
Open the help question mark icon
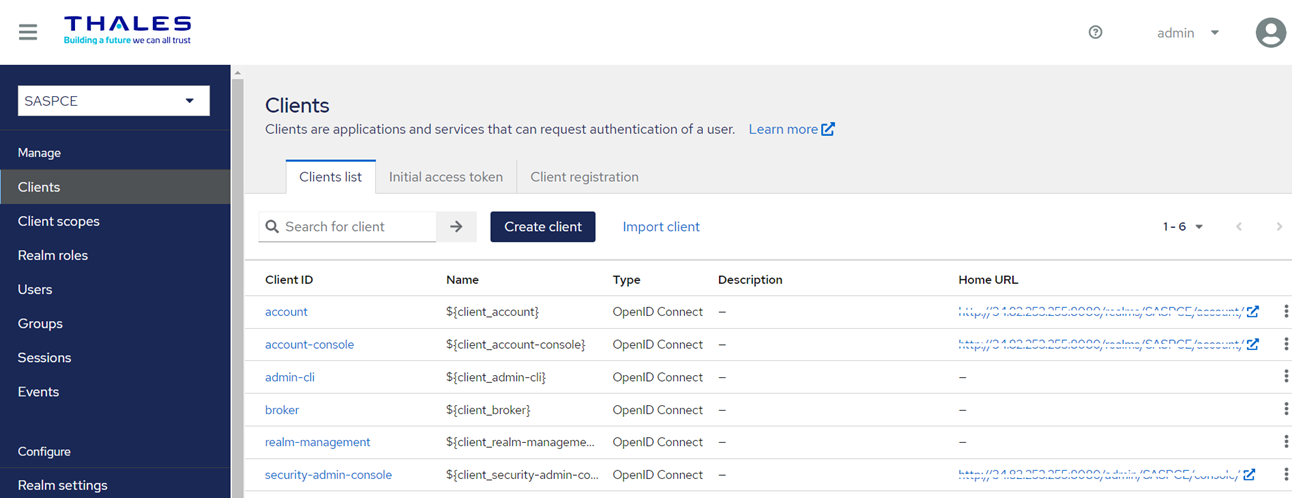(1095, 32)
